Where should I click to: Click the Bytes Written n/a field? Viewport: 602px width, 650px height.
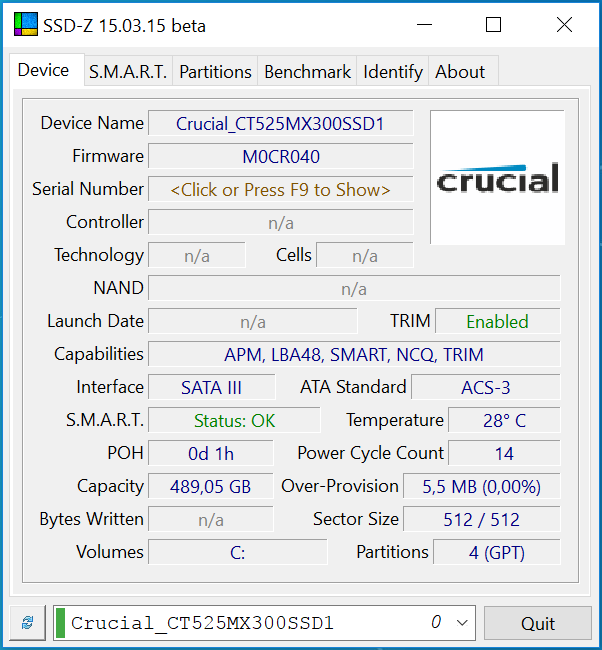(211, 519)
